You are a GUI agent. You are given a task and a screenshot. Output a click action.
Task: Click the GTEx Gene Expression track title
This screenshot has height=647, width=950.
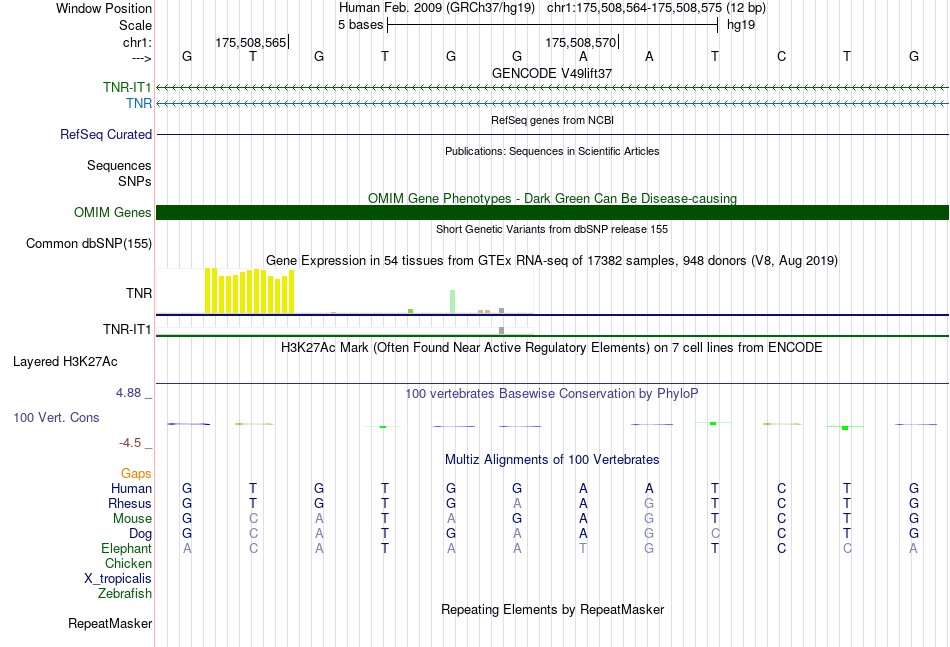coord(552,260)
